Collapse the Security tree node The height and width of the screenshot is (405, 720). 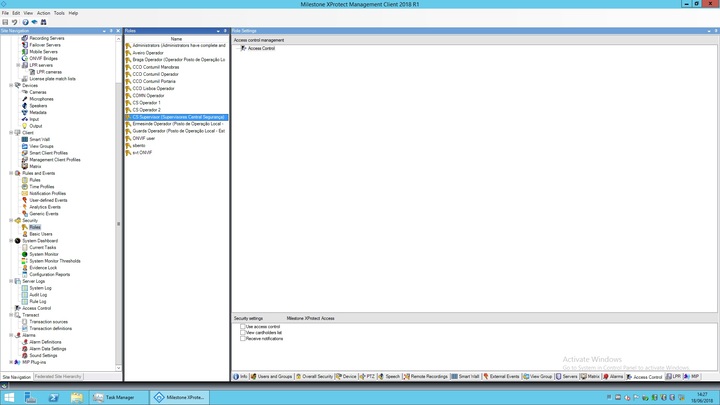pos(11,220)
